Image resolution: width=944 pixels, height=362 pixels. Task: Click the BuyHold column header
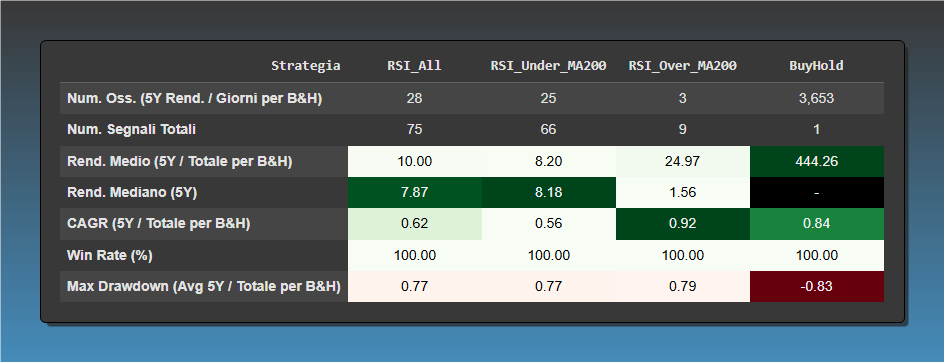(817, 66)
